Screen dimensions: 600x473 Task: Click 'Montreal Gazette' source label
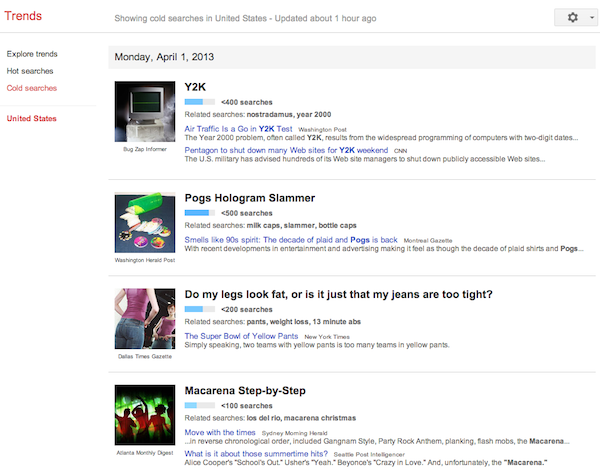point(428,241)
